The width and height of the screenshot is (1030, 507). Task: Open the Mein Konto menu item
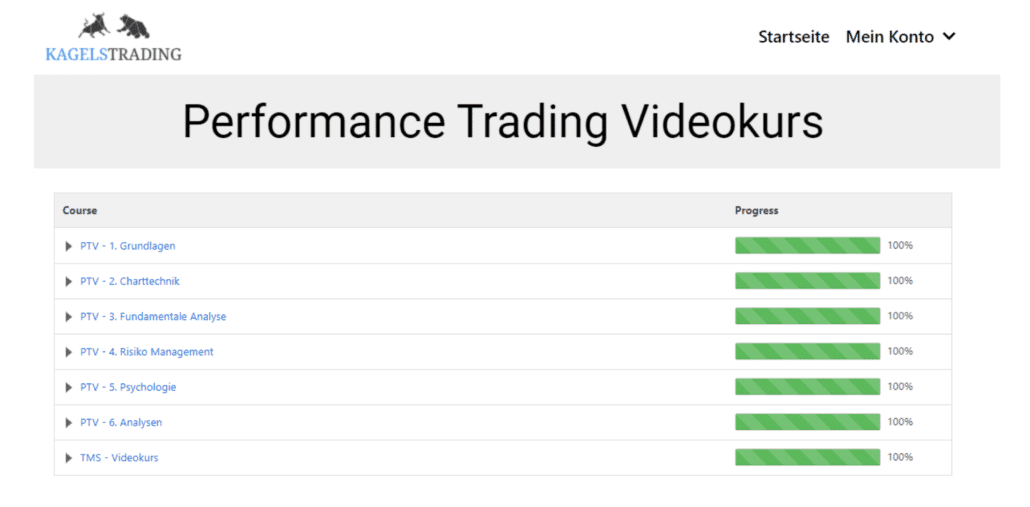[x=889, y=37]
